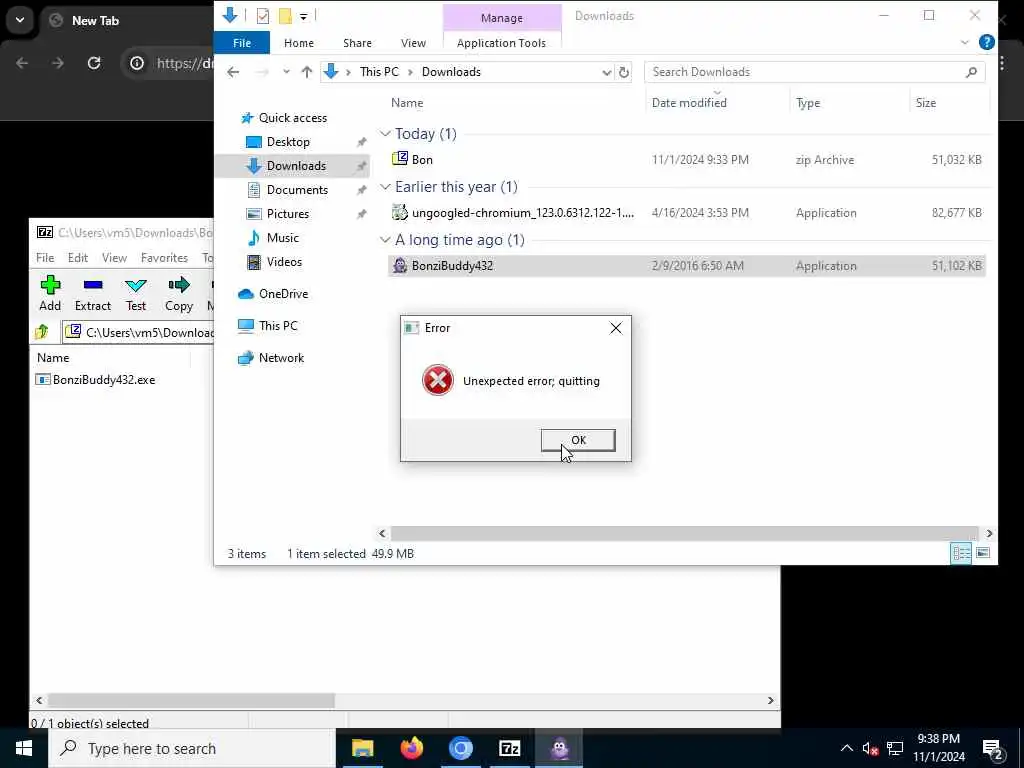1024x768 pixels.
Task: Select Documents in navigation pane
Action: pyautogui.click(x=297, y=190)
